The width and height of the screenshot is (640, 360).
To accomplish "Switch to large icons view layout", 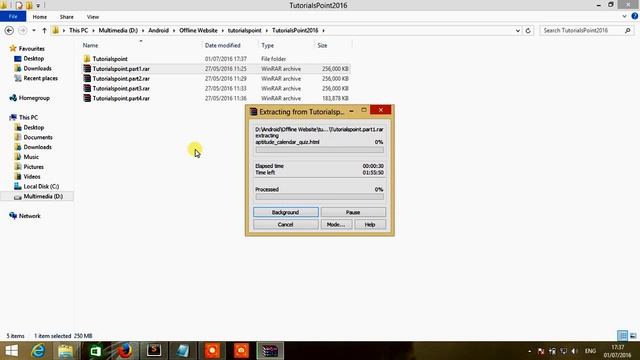I will [x=633, y=336].
